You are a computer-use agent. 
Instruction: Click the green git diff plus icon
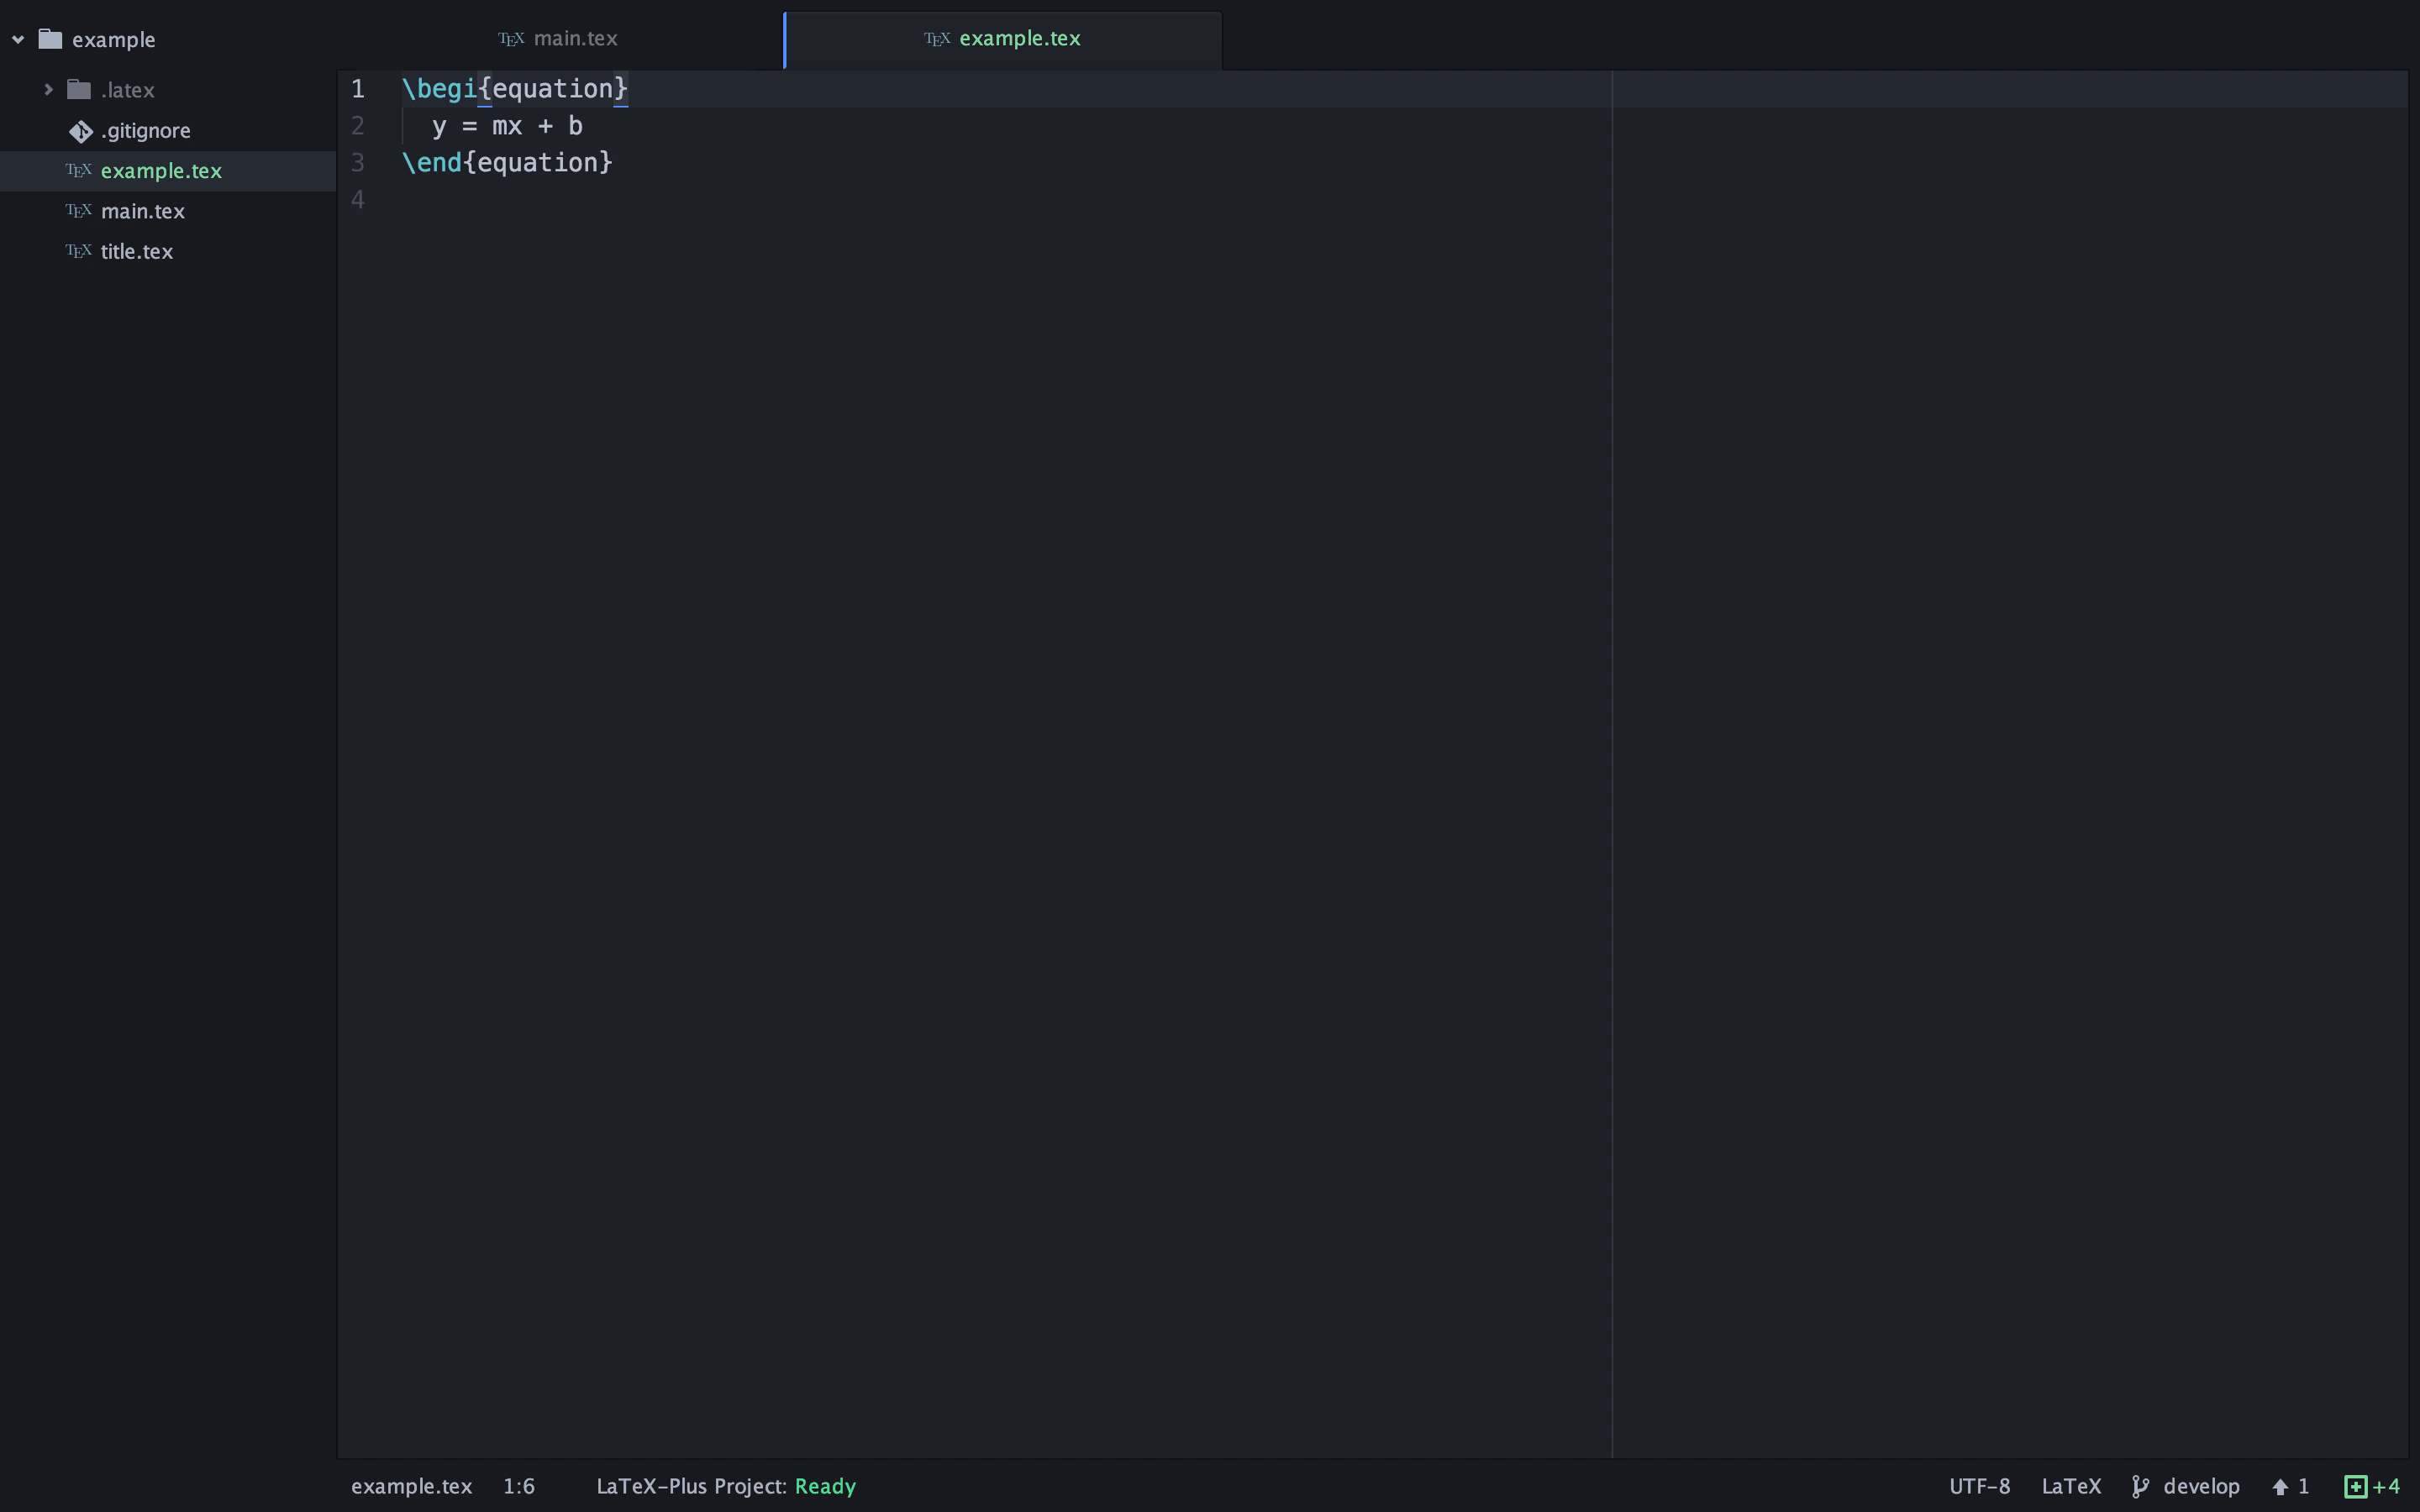coord(2355,1486)
